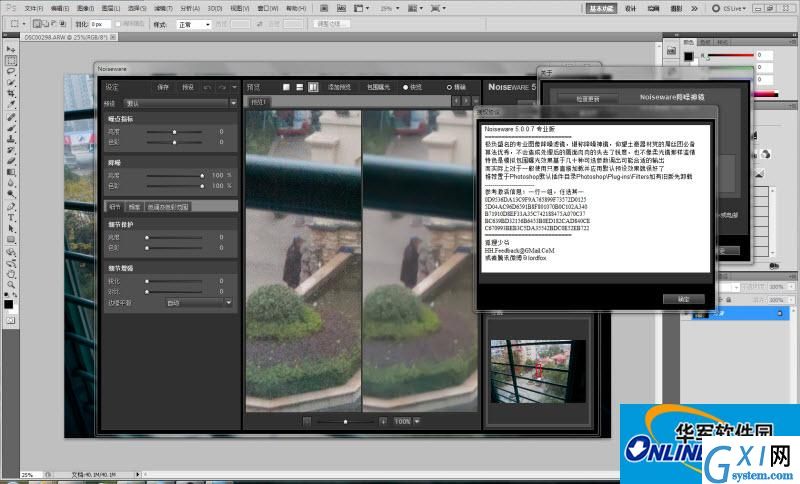Image resolution: width=800 pixels, height=484 pixels.
Task: Click the 降噪 luminance slider handle
Action: pyautogui.click(x=202, y=175)
